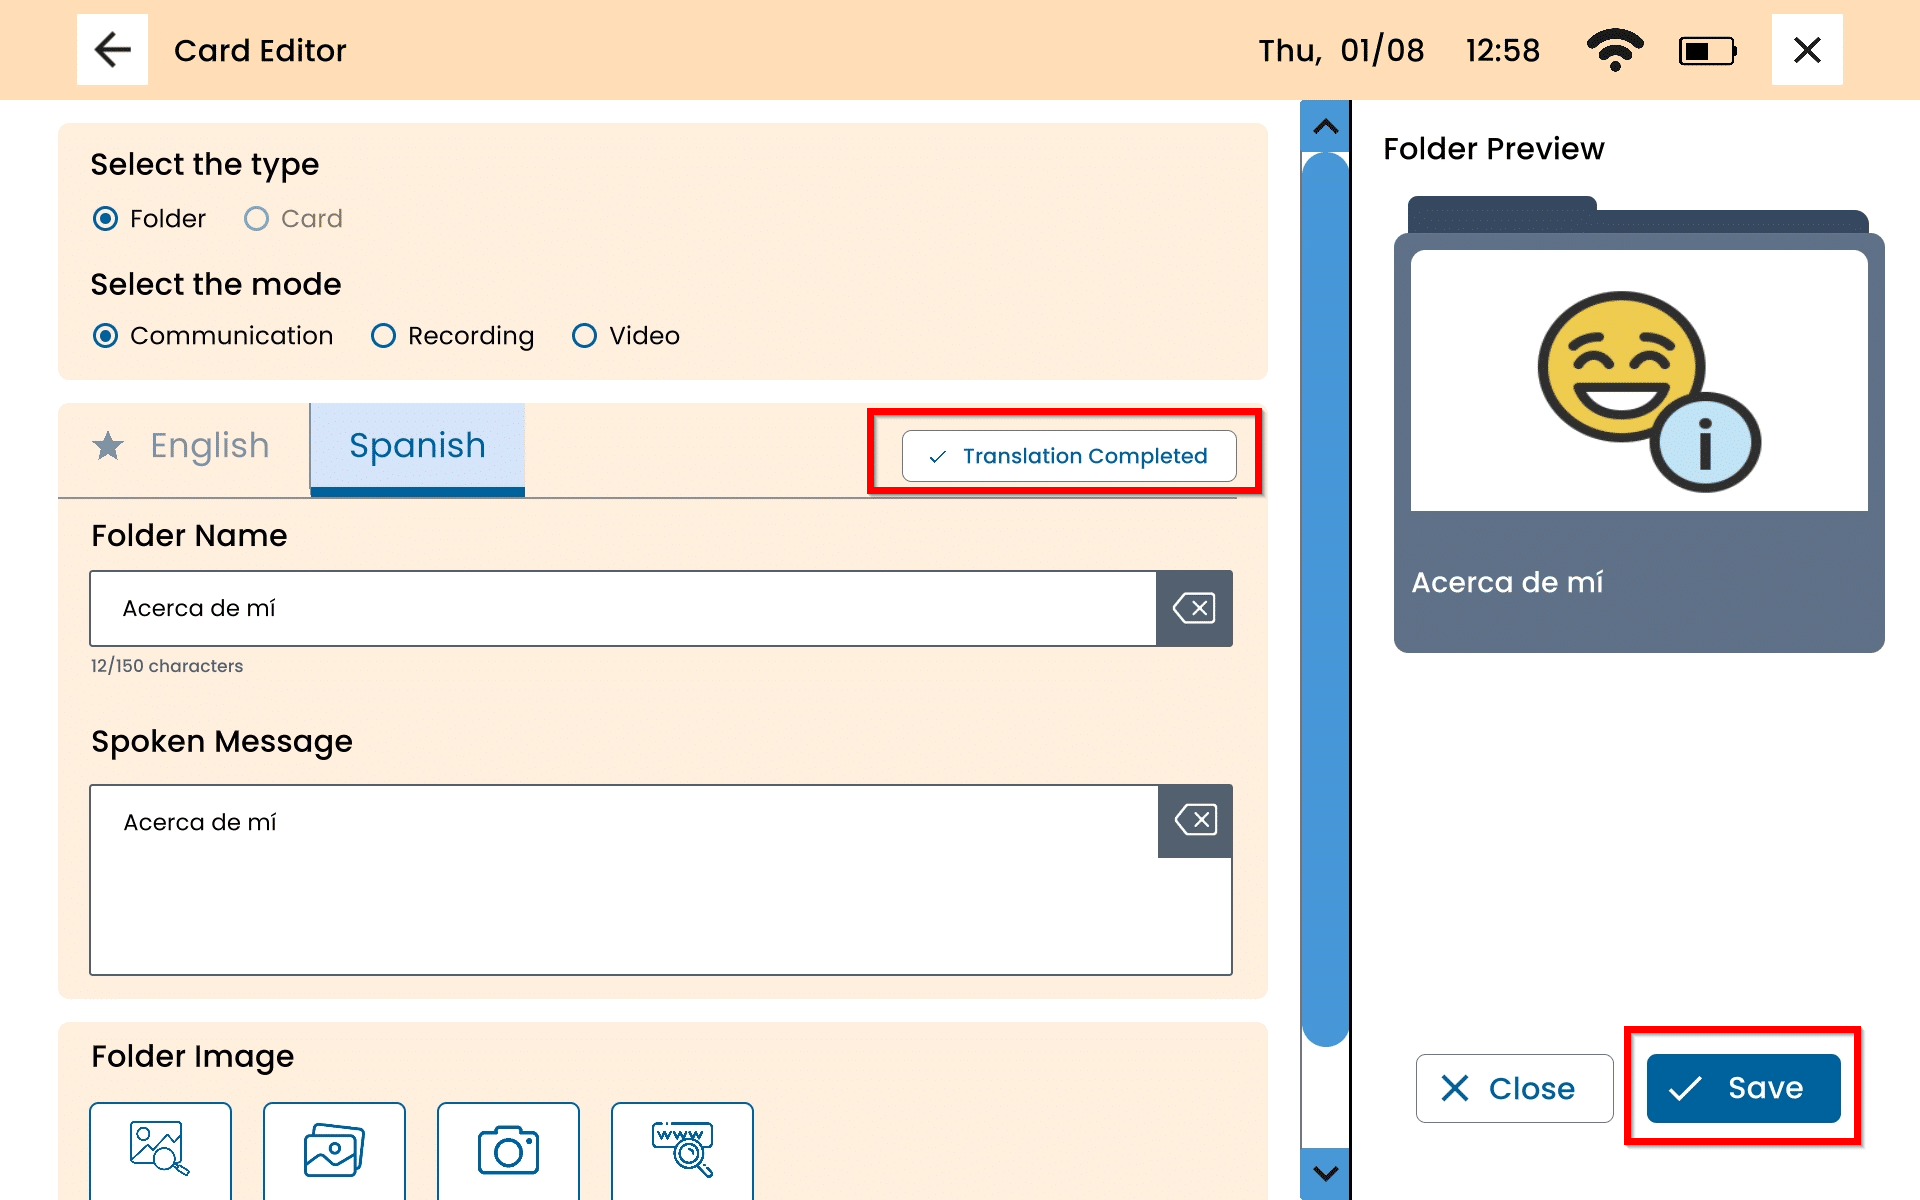1920x1200 pixels.
Task: Open the photo gallery icon
Action: tap(334, 1149)
